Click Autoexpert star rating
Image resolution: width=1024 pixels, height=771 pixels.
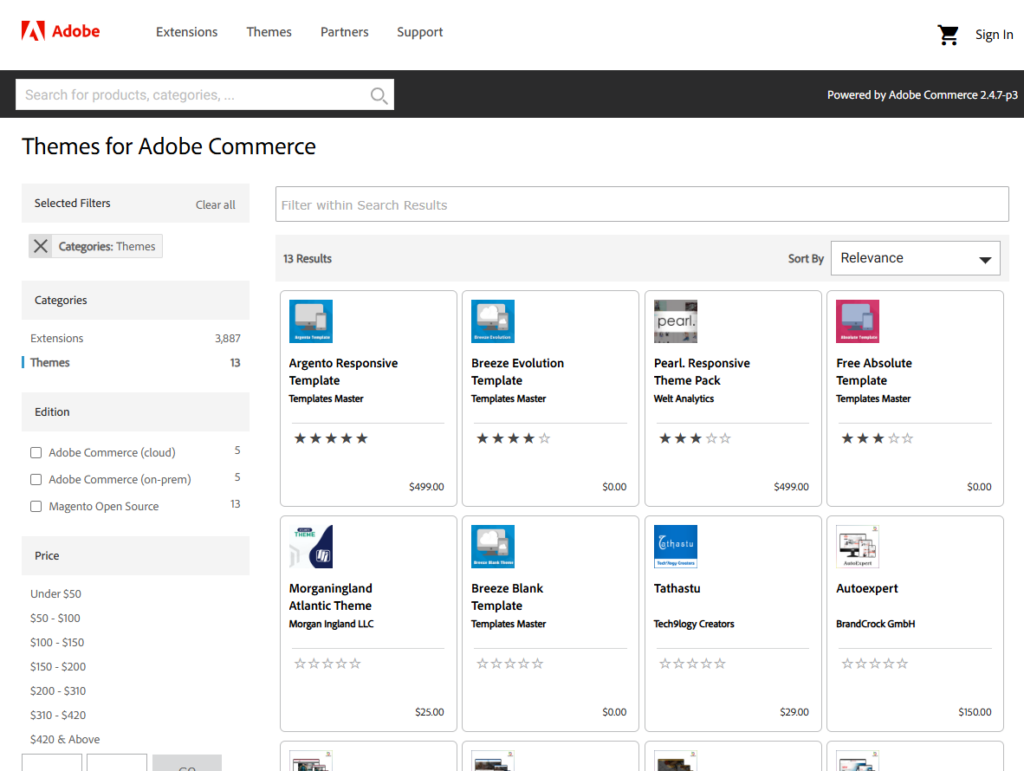pyautogui.click(x=874, y=663)
